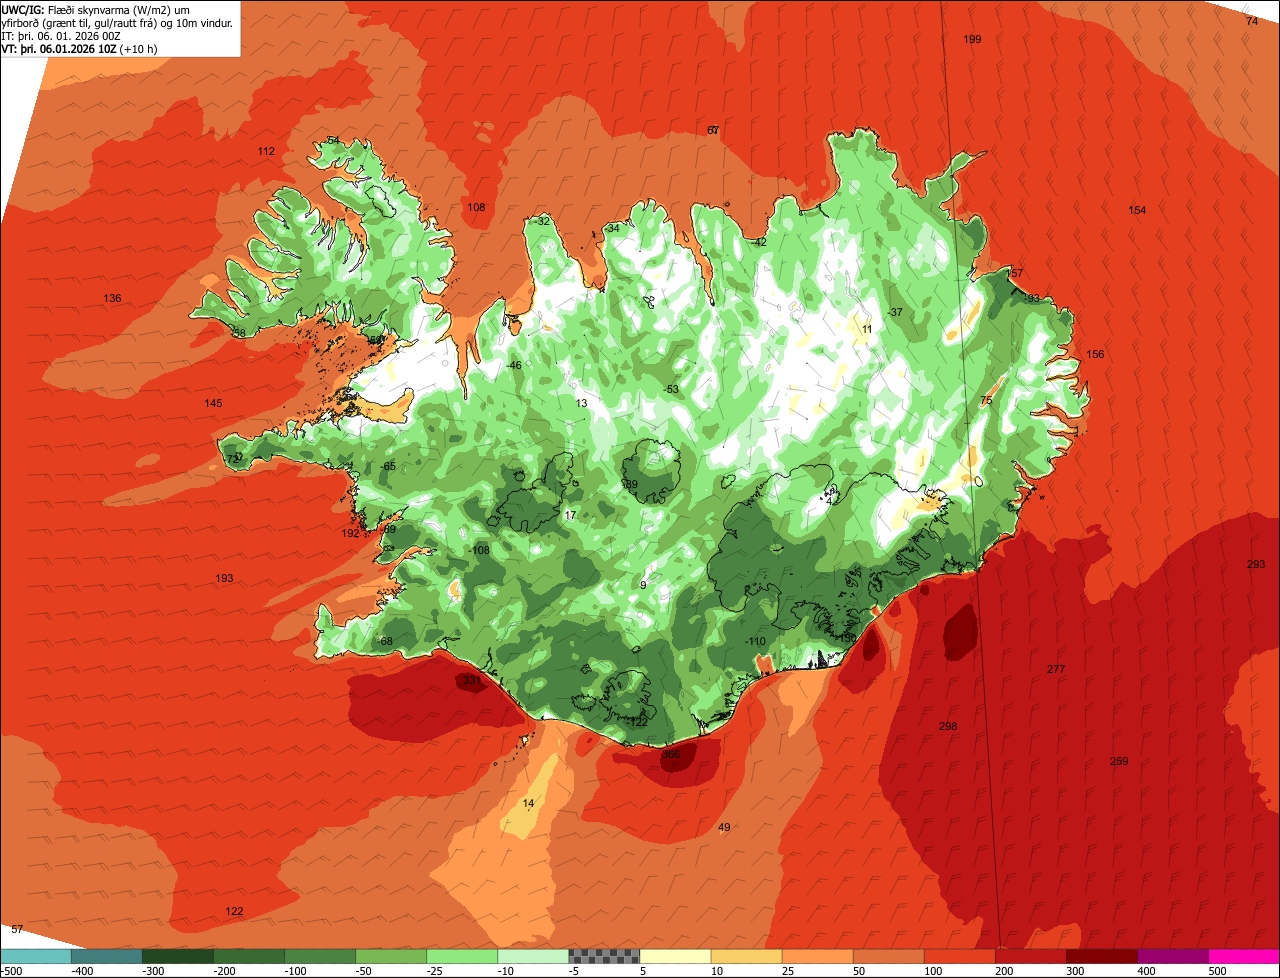The height and width of the screenshot is (978, 1280).
Task: Select the ocean value 145 west of Iceland
Action: click(x=213, y=403)
